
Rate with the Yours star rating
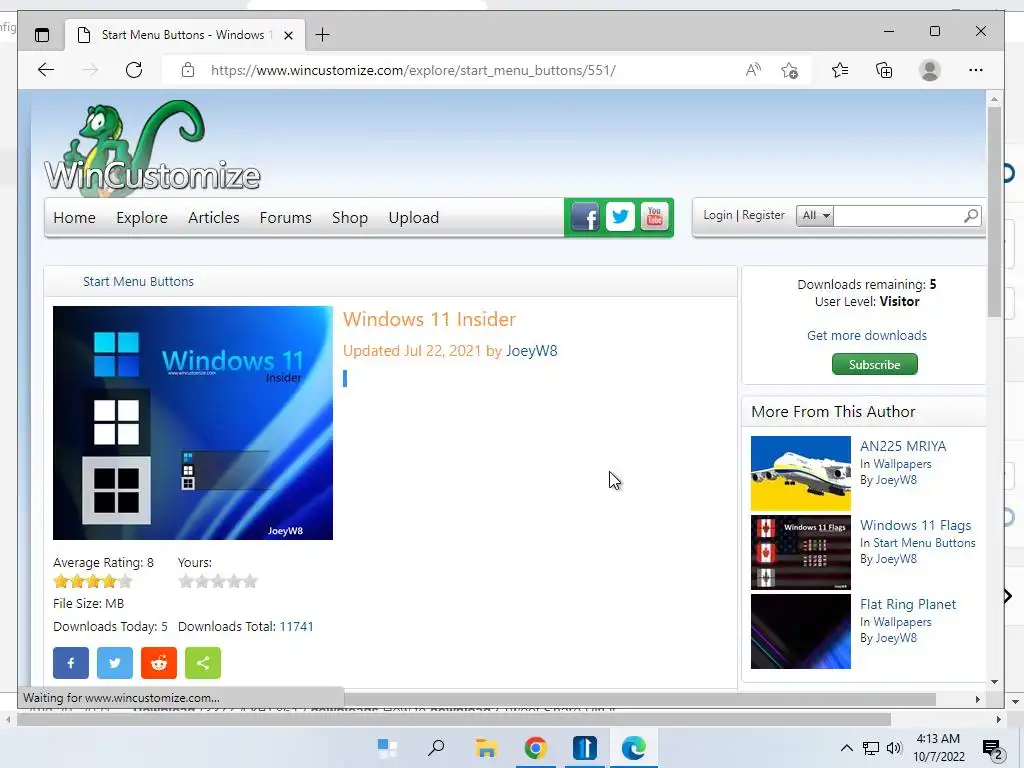218,581
